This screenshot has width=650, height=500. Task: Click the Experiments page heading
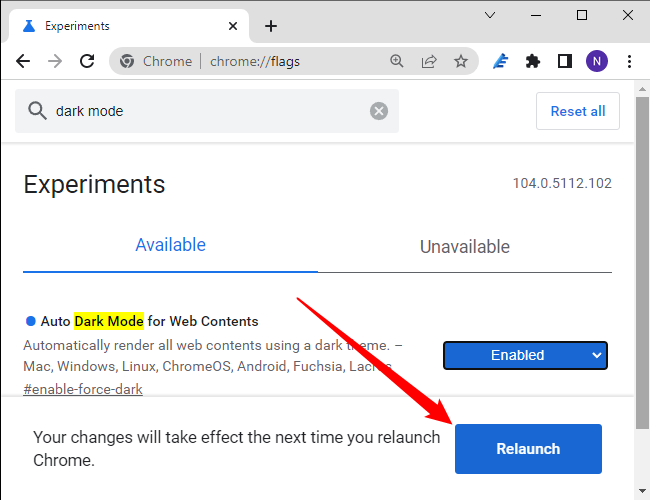94,184
